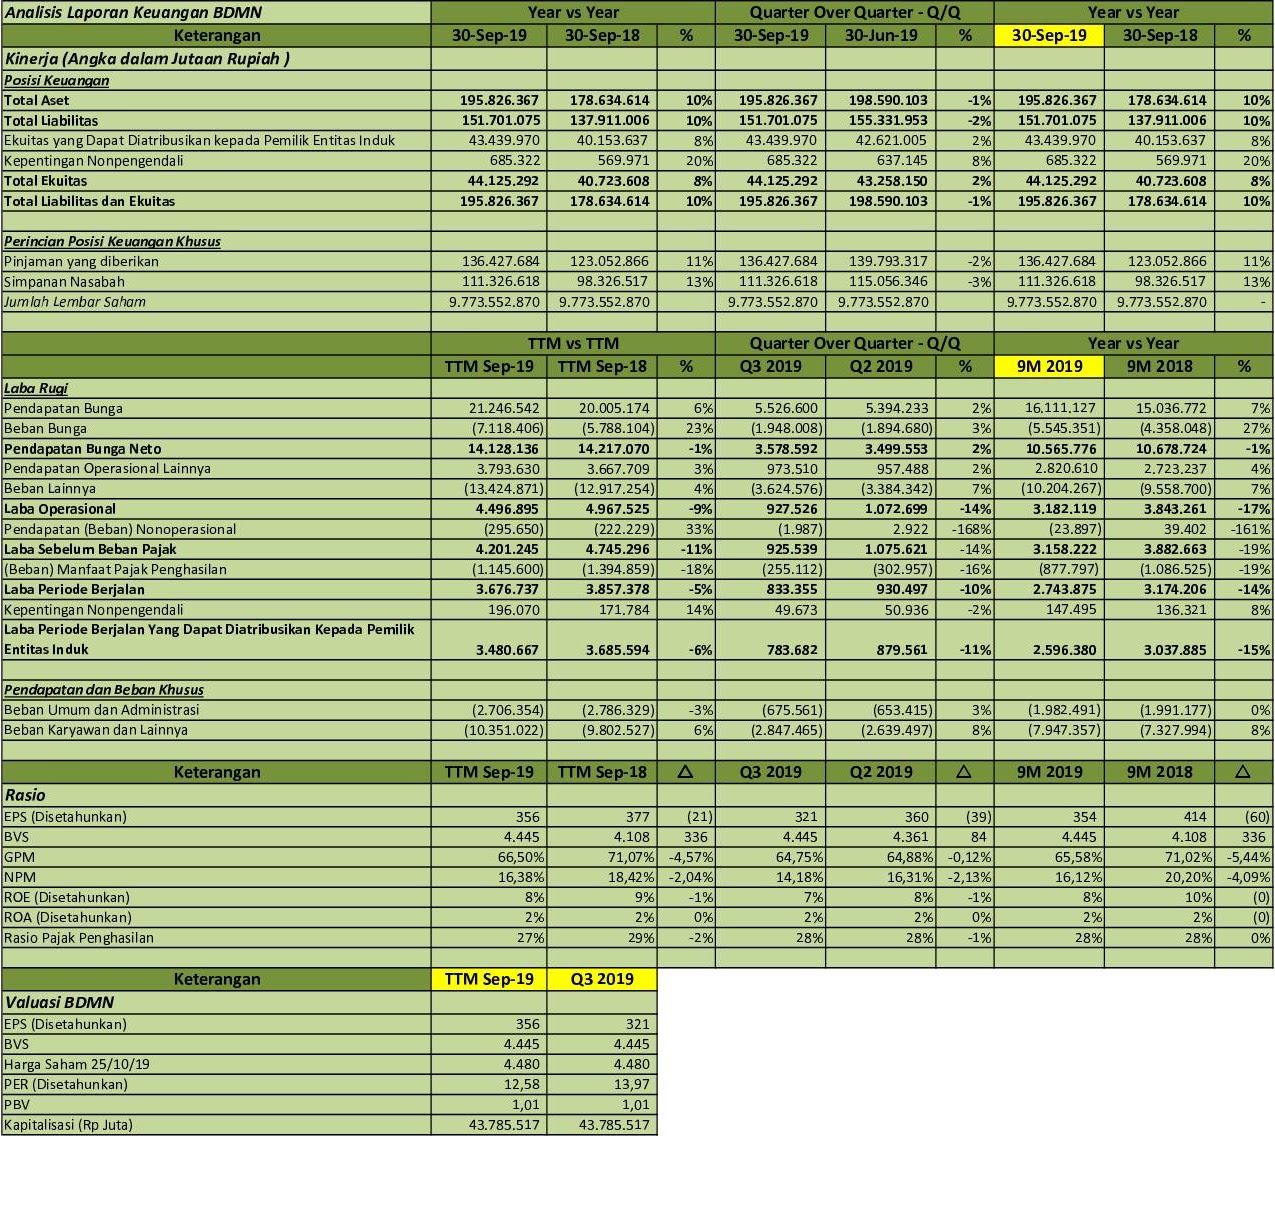Viewport: 1275px width, 1217px height.
Task: Select the 9M 2019 EPS value '354'
Action: coord(1084,816)
